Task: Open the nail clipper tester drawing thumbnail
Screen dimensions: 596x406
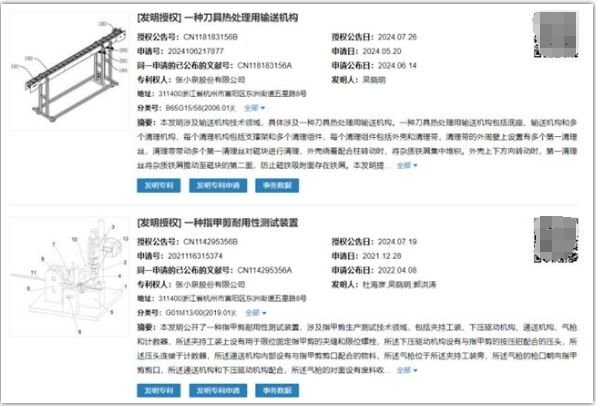Action: coord(69,276)
